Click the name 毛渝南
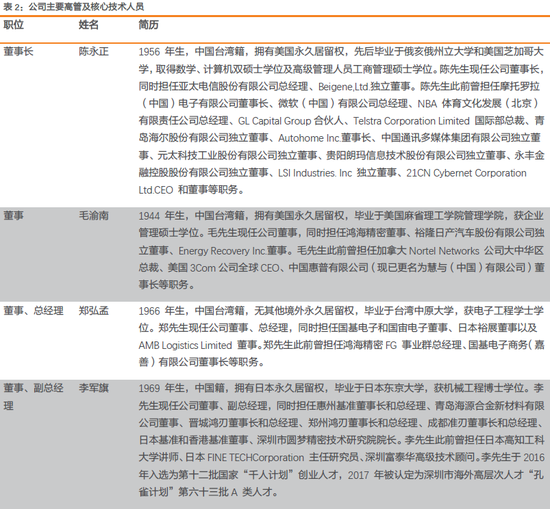The height and width of the screenshot is (509, 550). tap(93, 215)
